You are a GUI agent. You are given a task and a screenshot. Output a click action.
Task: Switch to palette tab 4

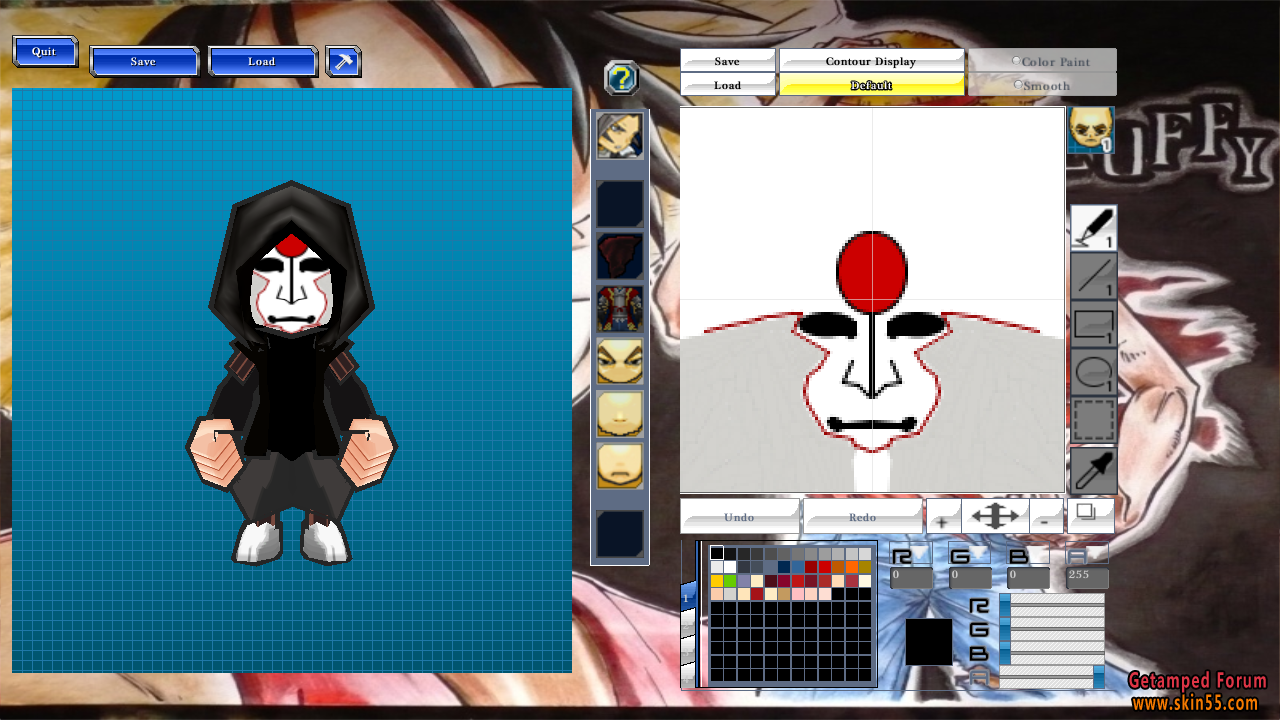click(687, 676)
